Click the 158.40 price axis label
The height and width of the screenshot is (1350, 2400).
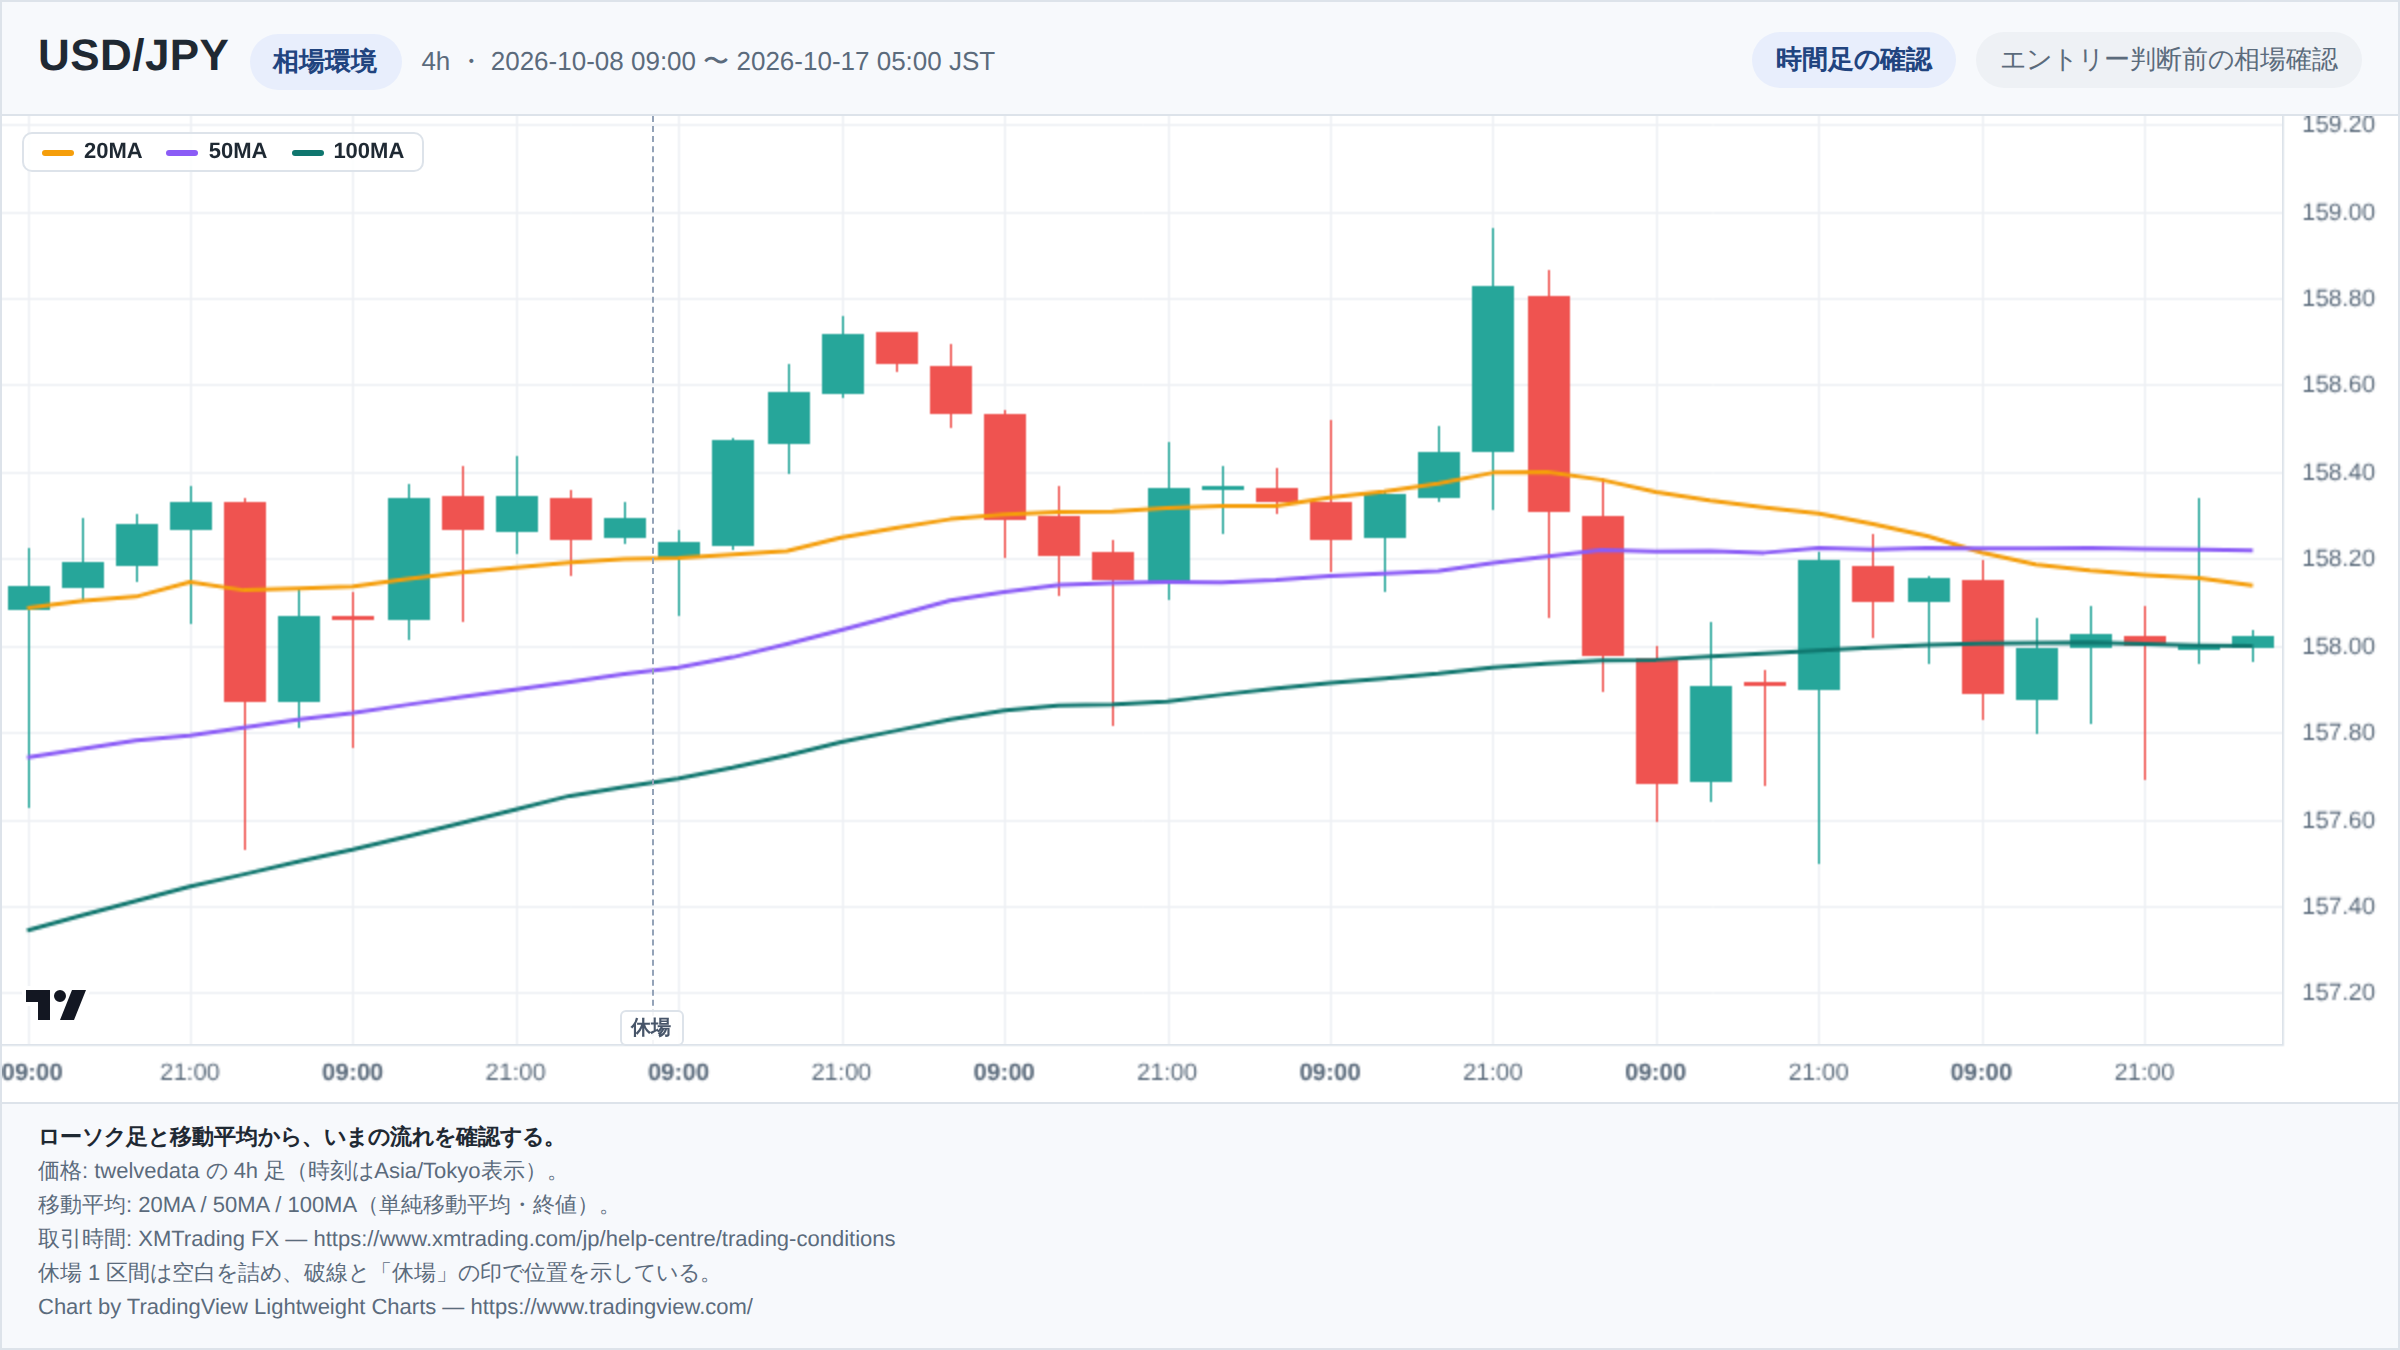click(2337, 472)
